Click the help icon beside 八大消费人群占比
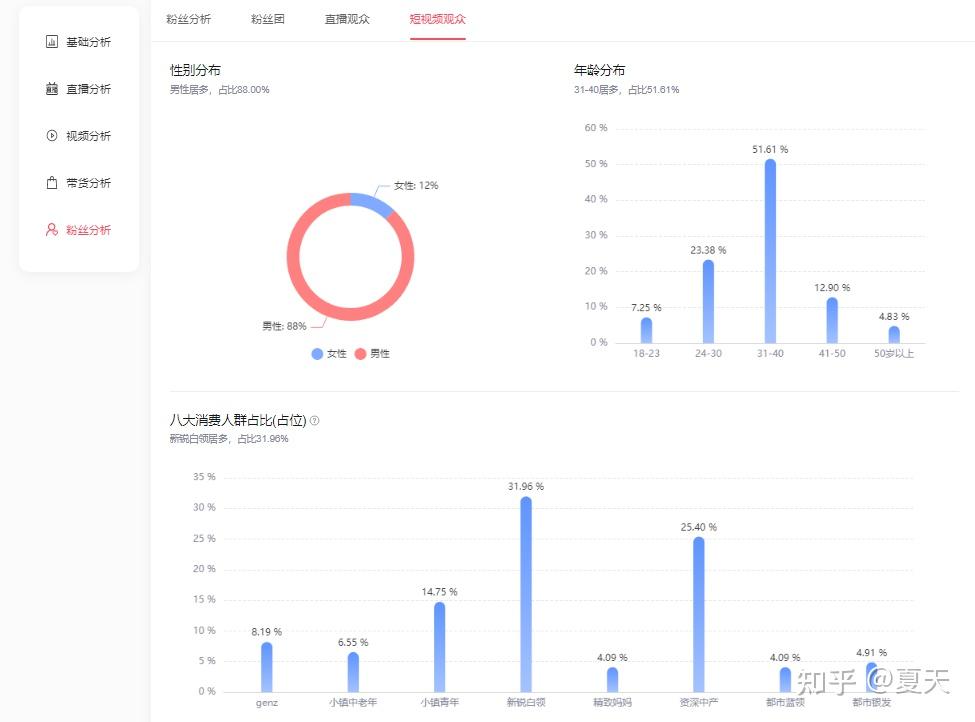This screenshot has height=722, width=975. (315, 420)
